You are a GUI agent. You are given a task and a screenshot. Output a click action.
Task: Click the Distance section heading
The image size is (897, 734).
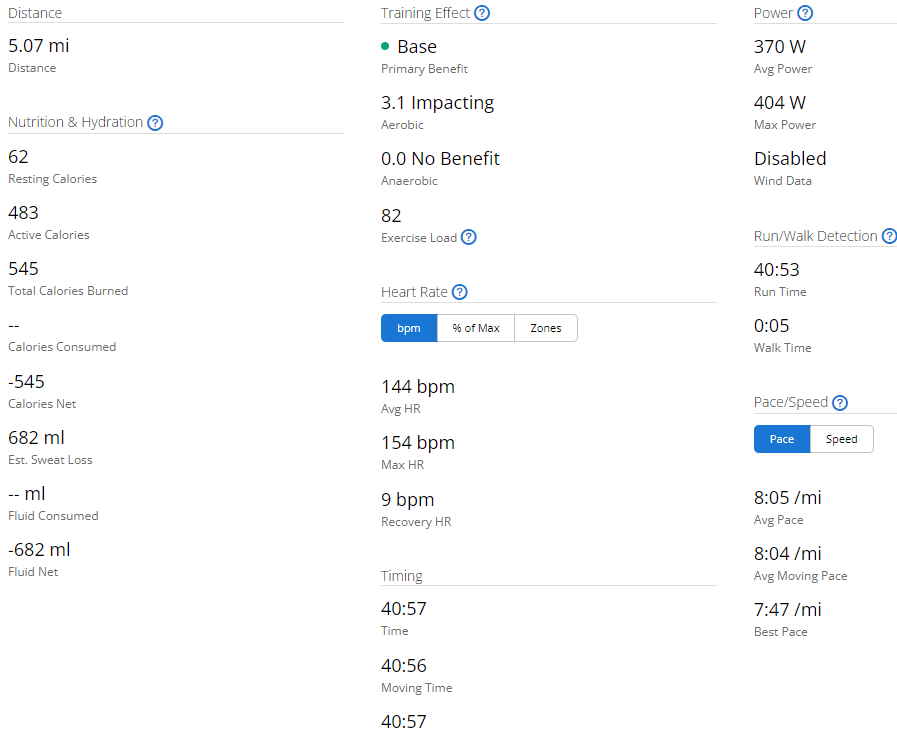(x=35, y=13)
